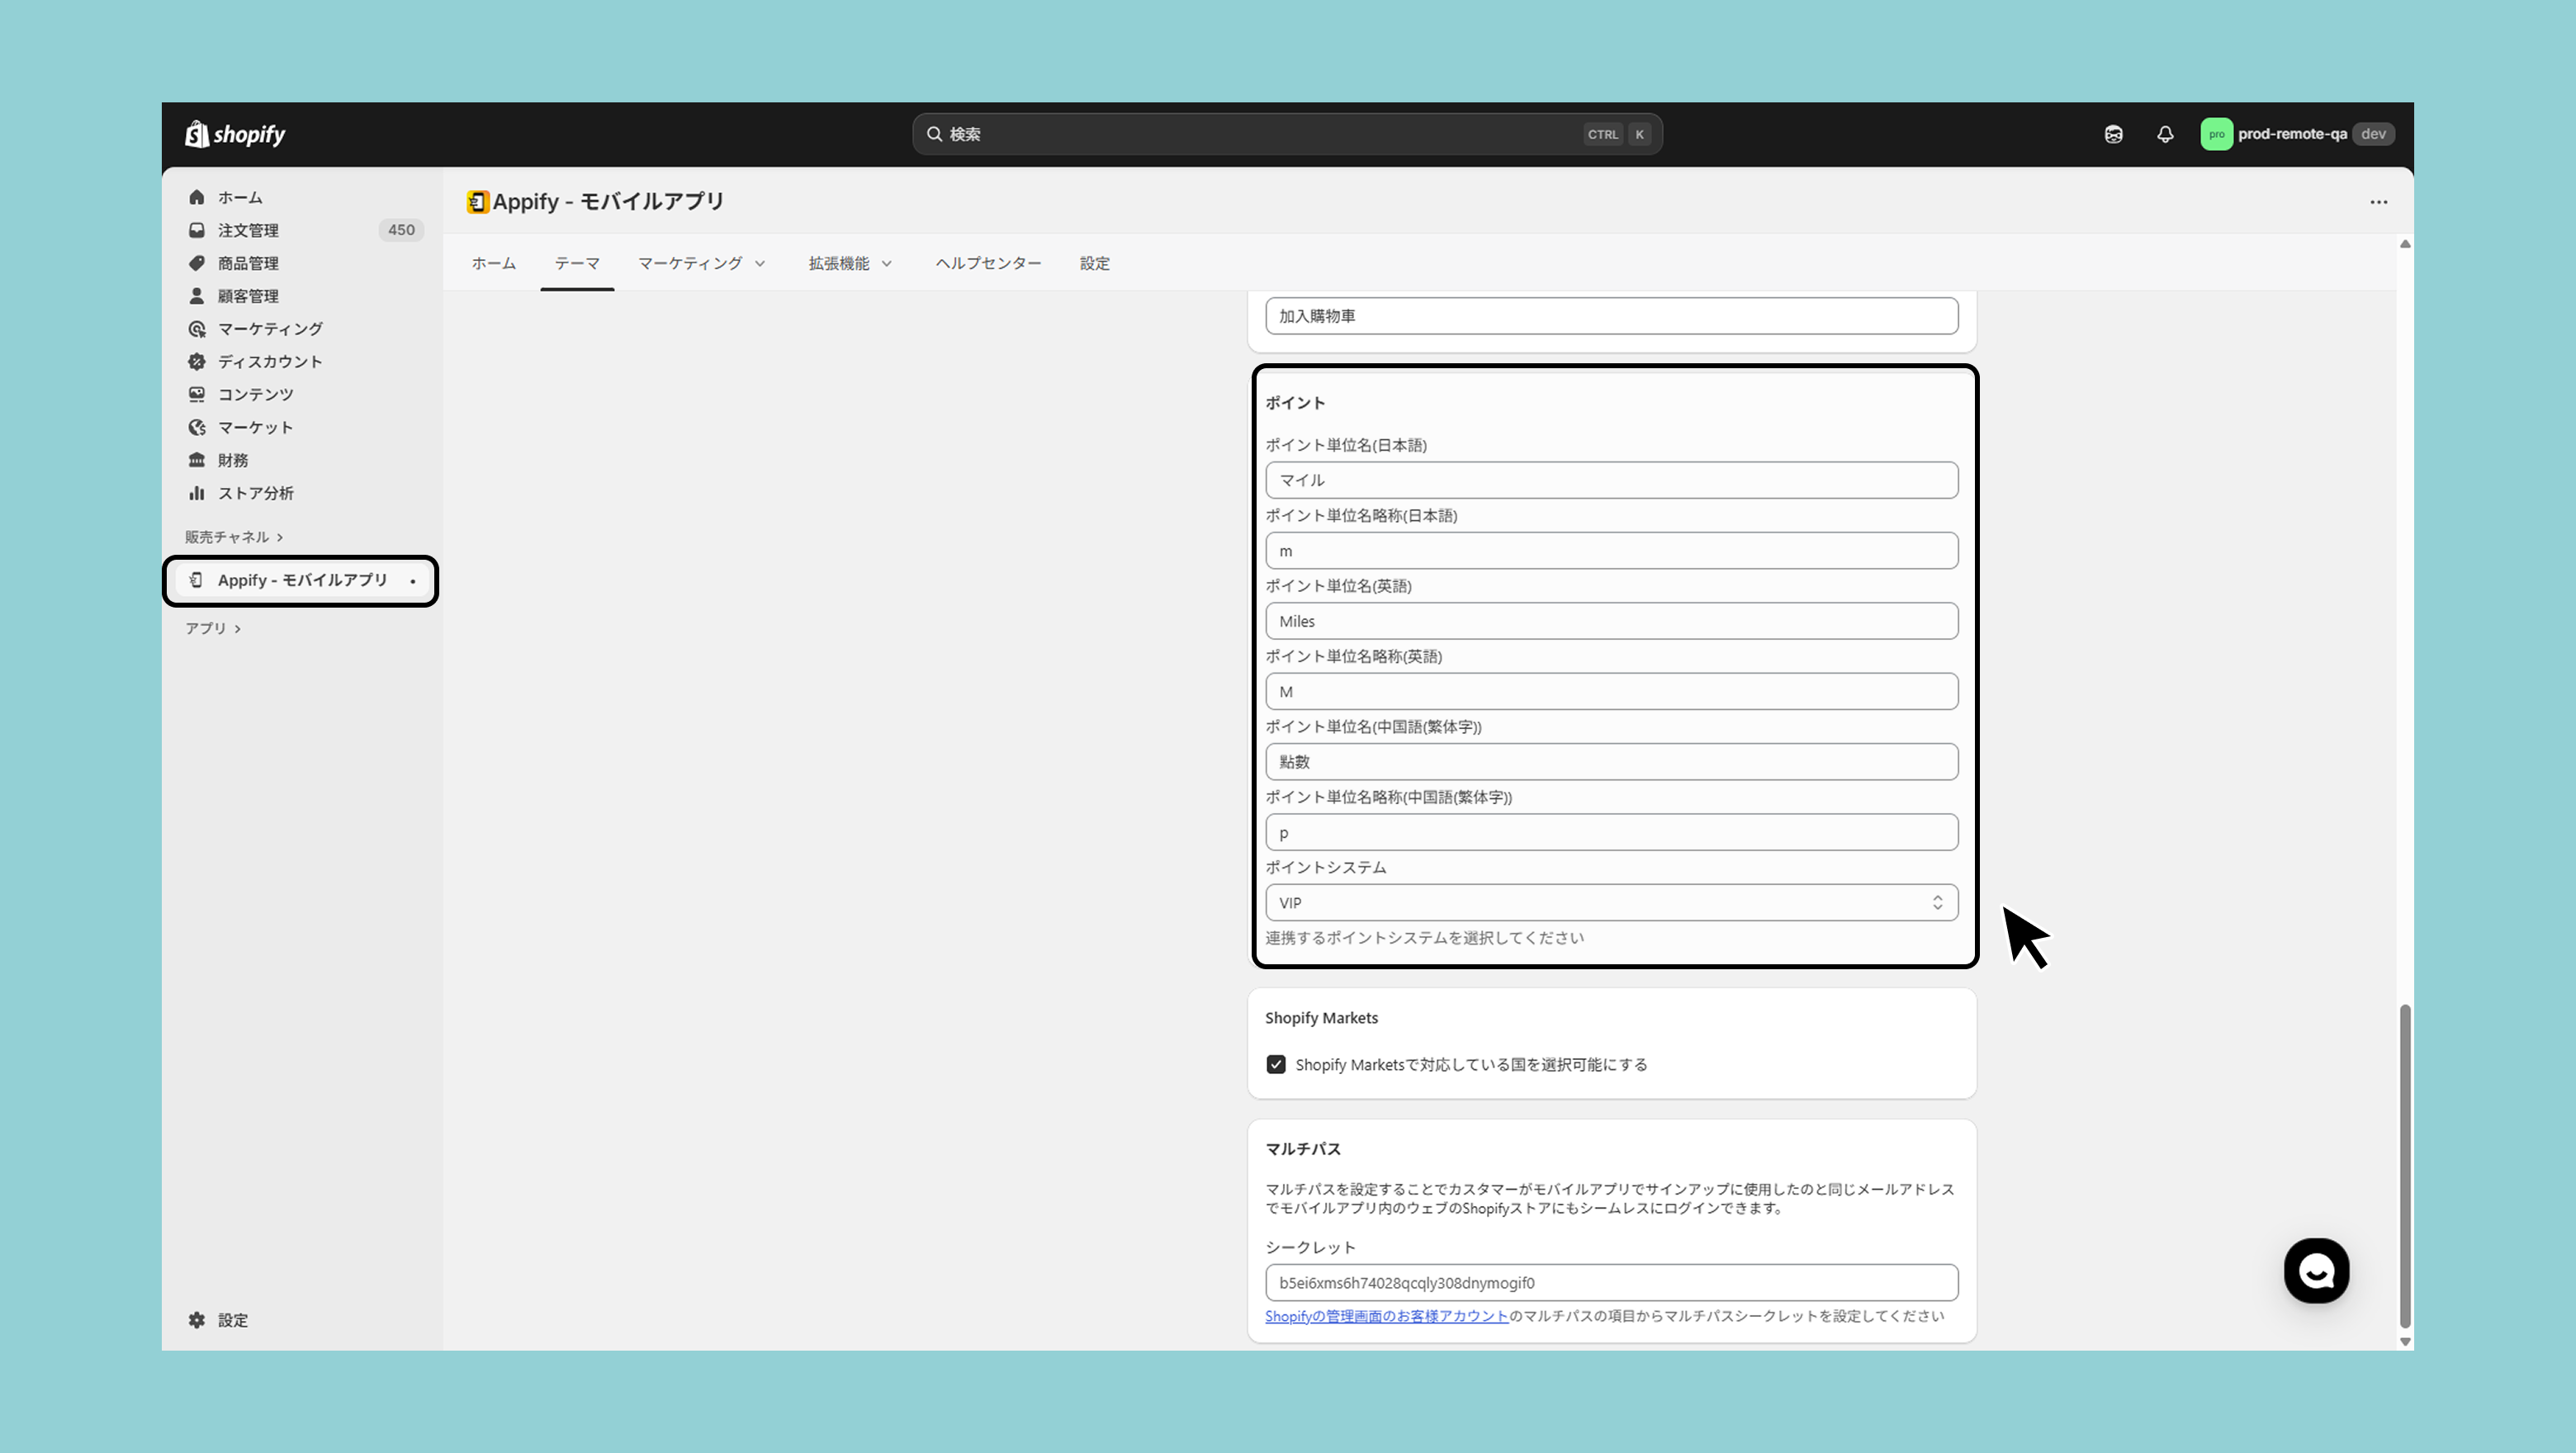Switch to the 設定 tab in Appify
This screenshot has height=1453, width=2576.
(1094, 263)
